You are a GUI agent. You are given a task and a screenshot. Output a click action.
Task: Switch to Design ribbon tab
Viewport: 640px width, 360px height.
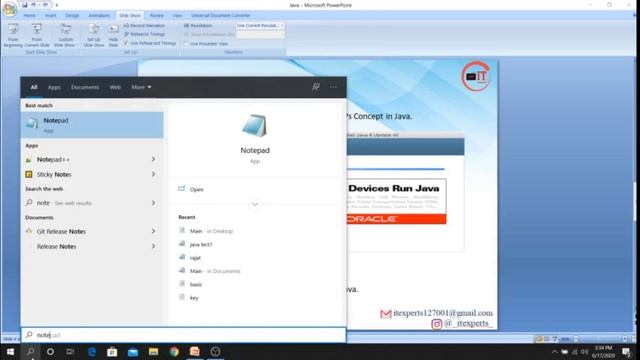point(72,16)
